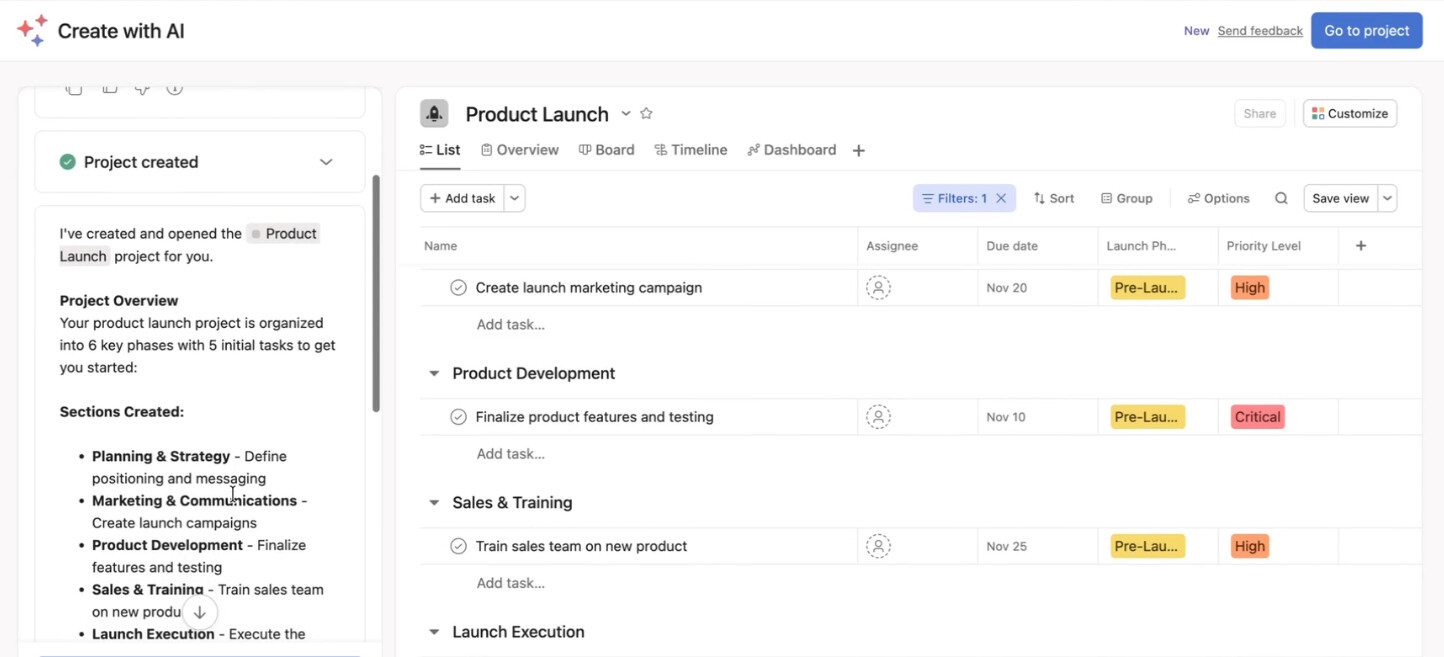Assign the Create launch marketing campaign task
Screen dimensions: 1444x657
[878, 288]
